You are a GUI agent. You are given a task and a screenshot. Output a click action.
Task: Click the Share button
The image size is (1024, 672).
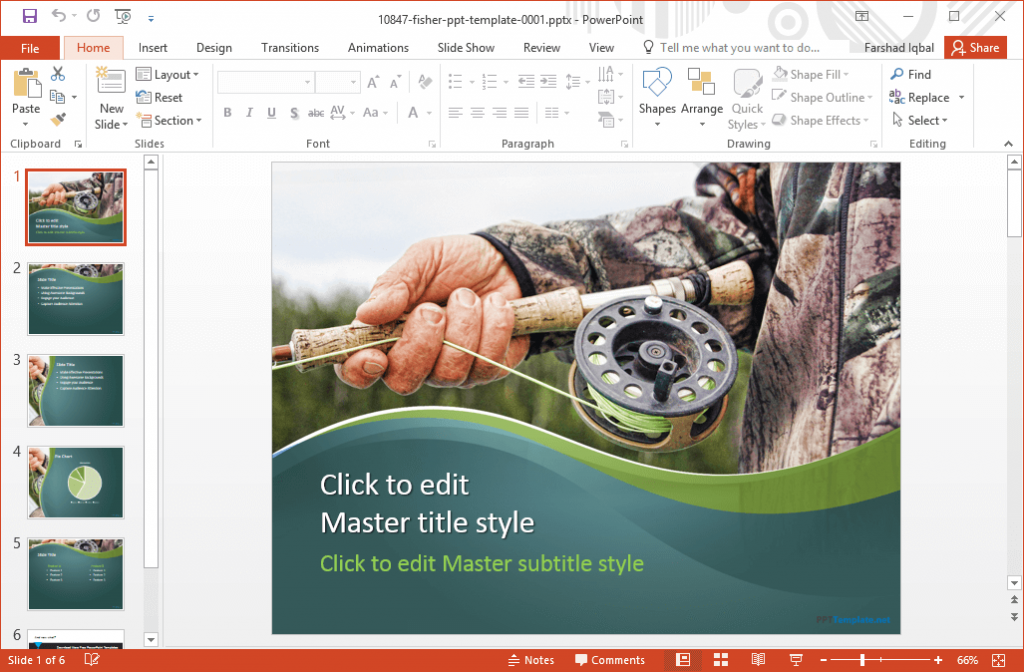coord(975,47)
